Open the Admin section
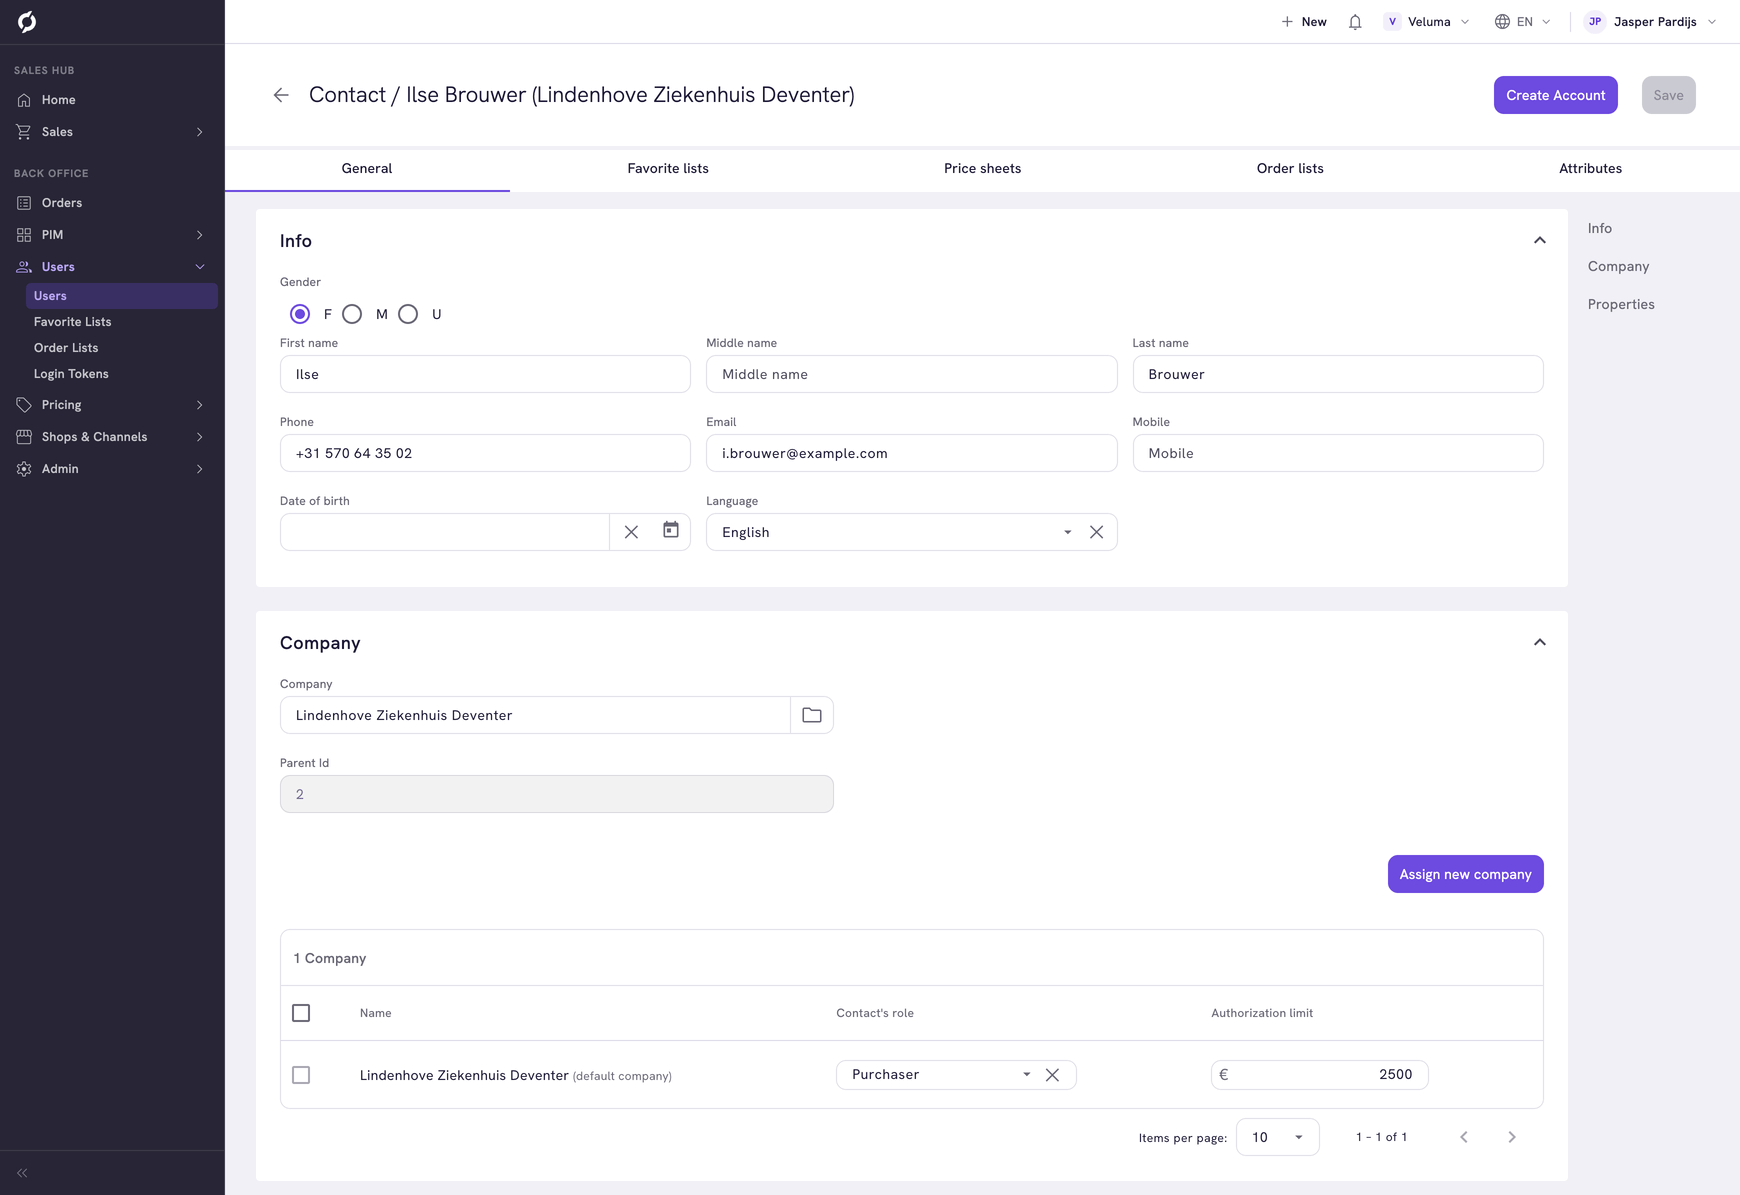The image size is (1740, 1195). [60, 469]
